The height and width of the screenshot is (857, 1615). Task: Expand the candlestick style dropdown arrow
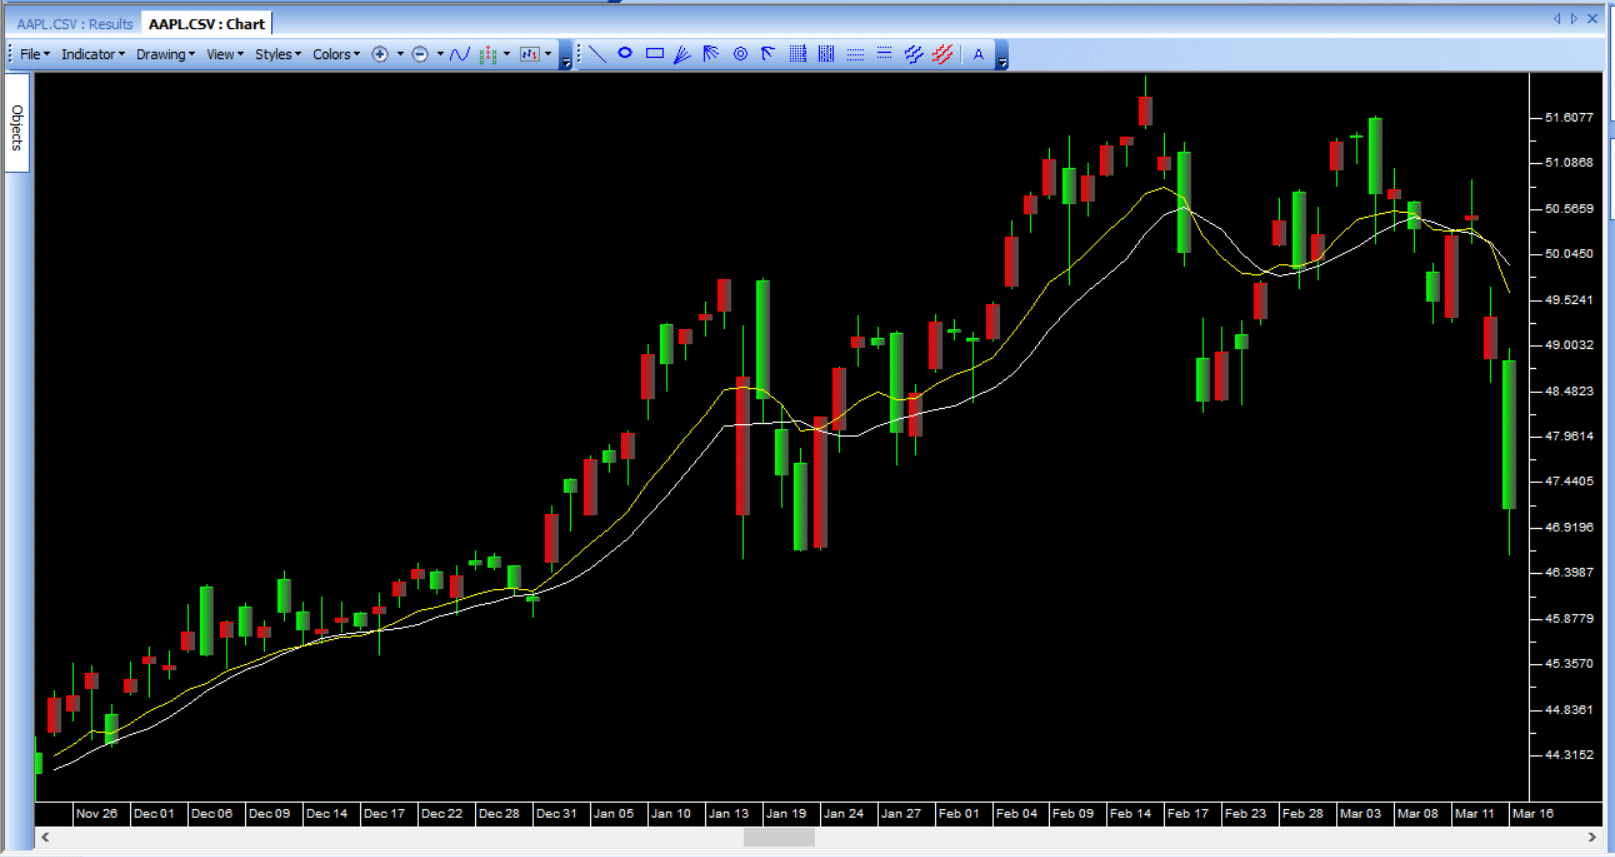pos(548,54)
